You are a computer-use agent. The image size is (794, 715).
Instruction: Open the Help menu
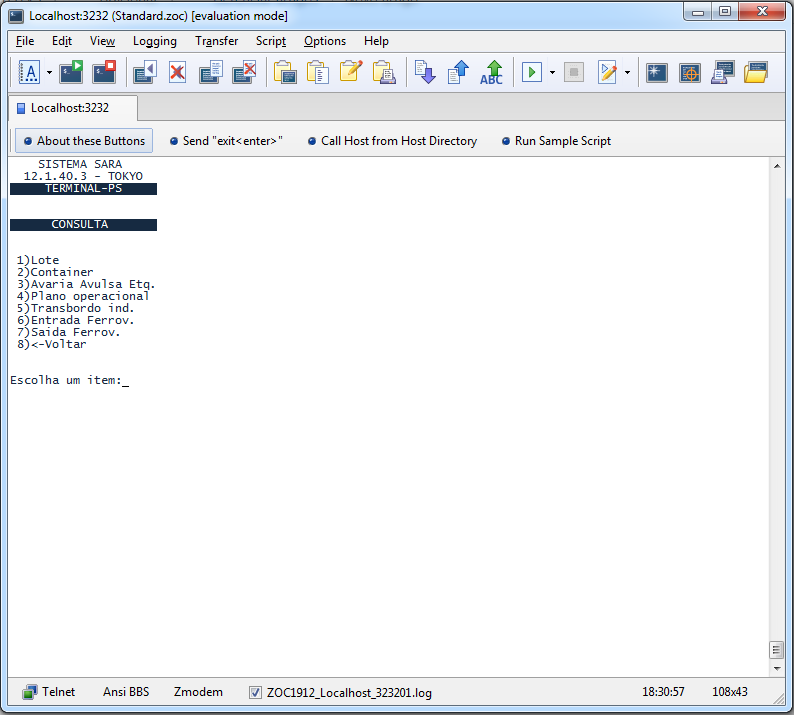point(376,41)
